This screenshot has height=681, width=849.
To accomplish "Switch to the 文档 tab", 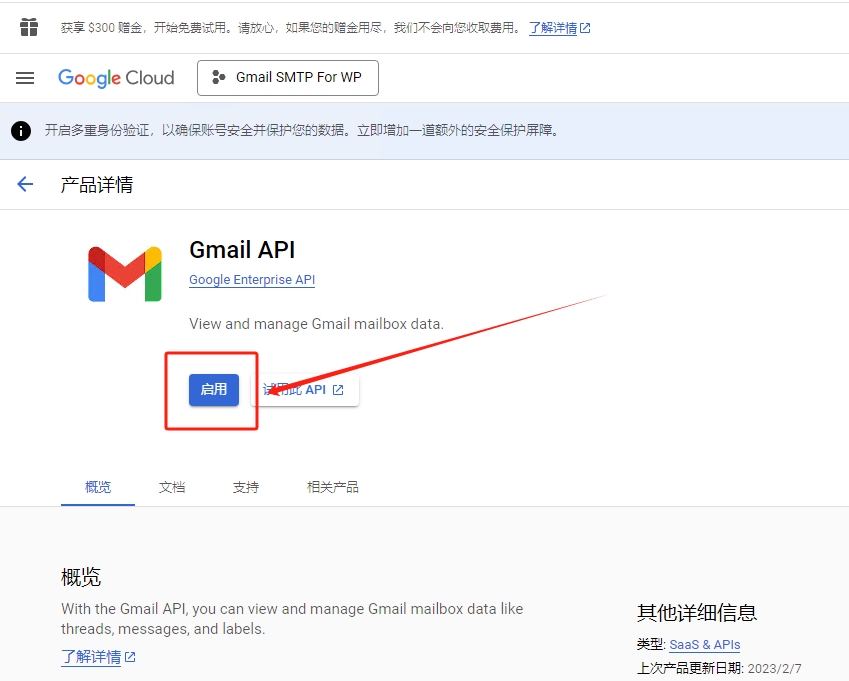I will (172, 487).
